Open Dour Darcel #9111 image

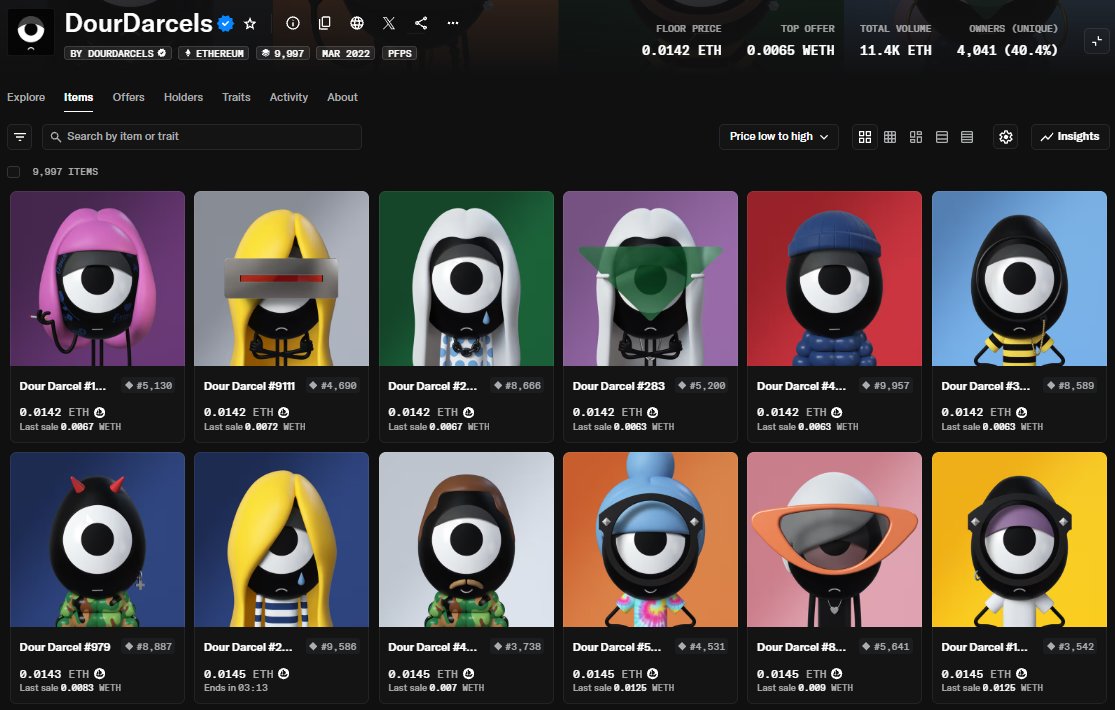coord(282,278)
